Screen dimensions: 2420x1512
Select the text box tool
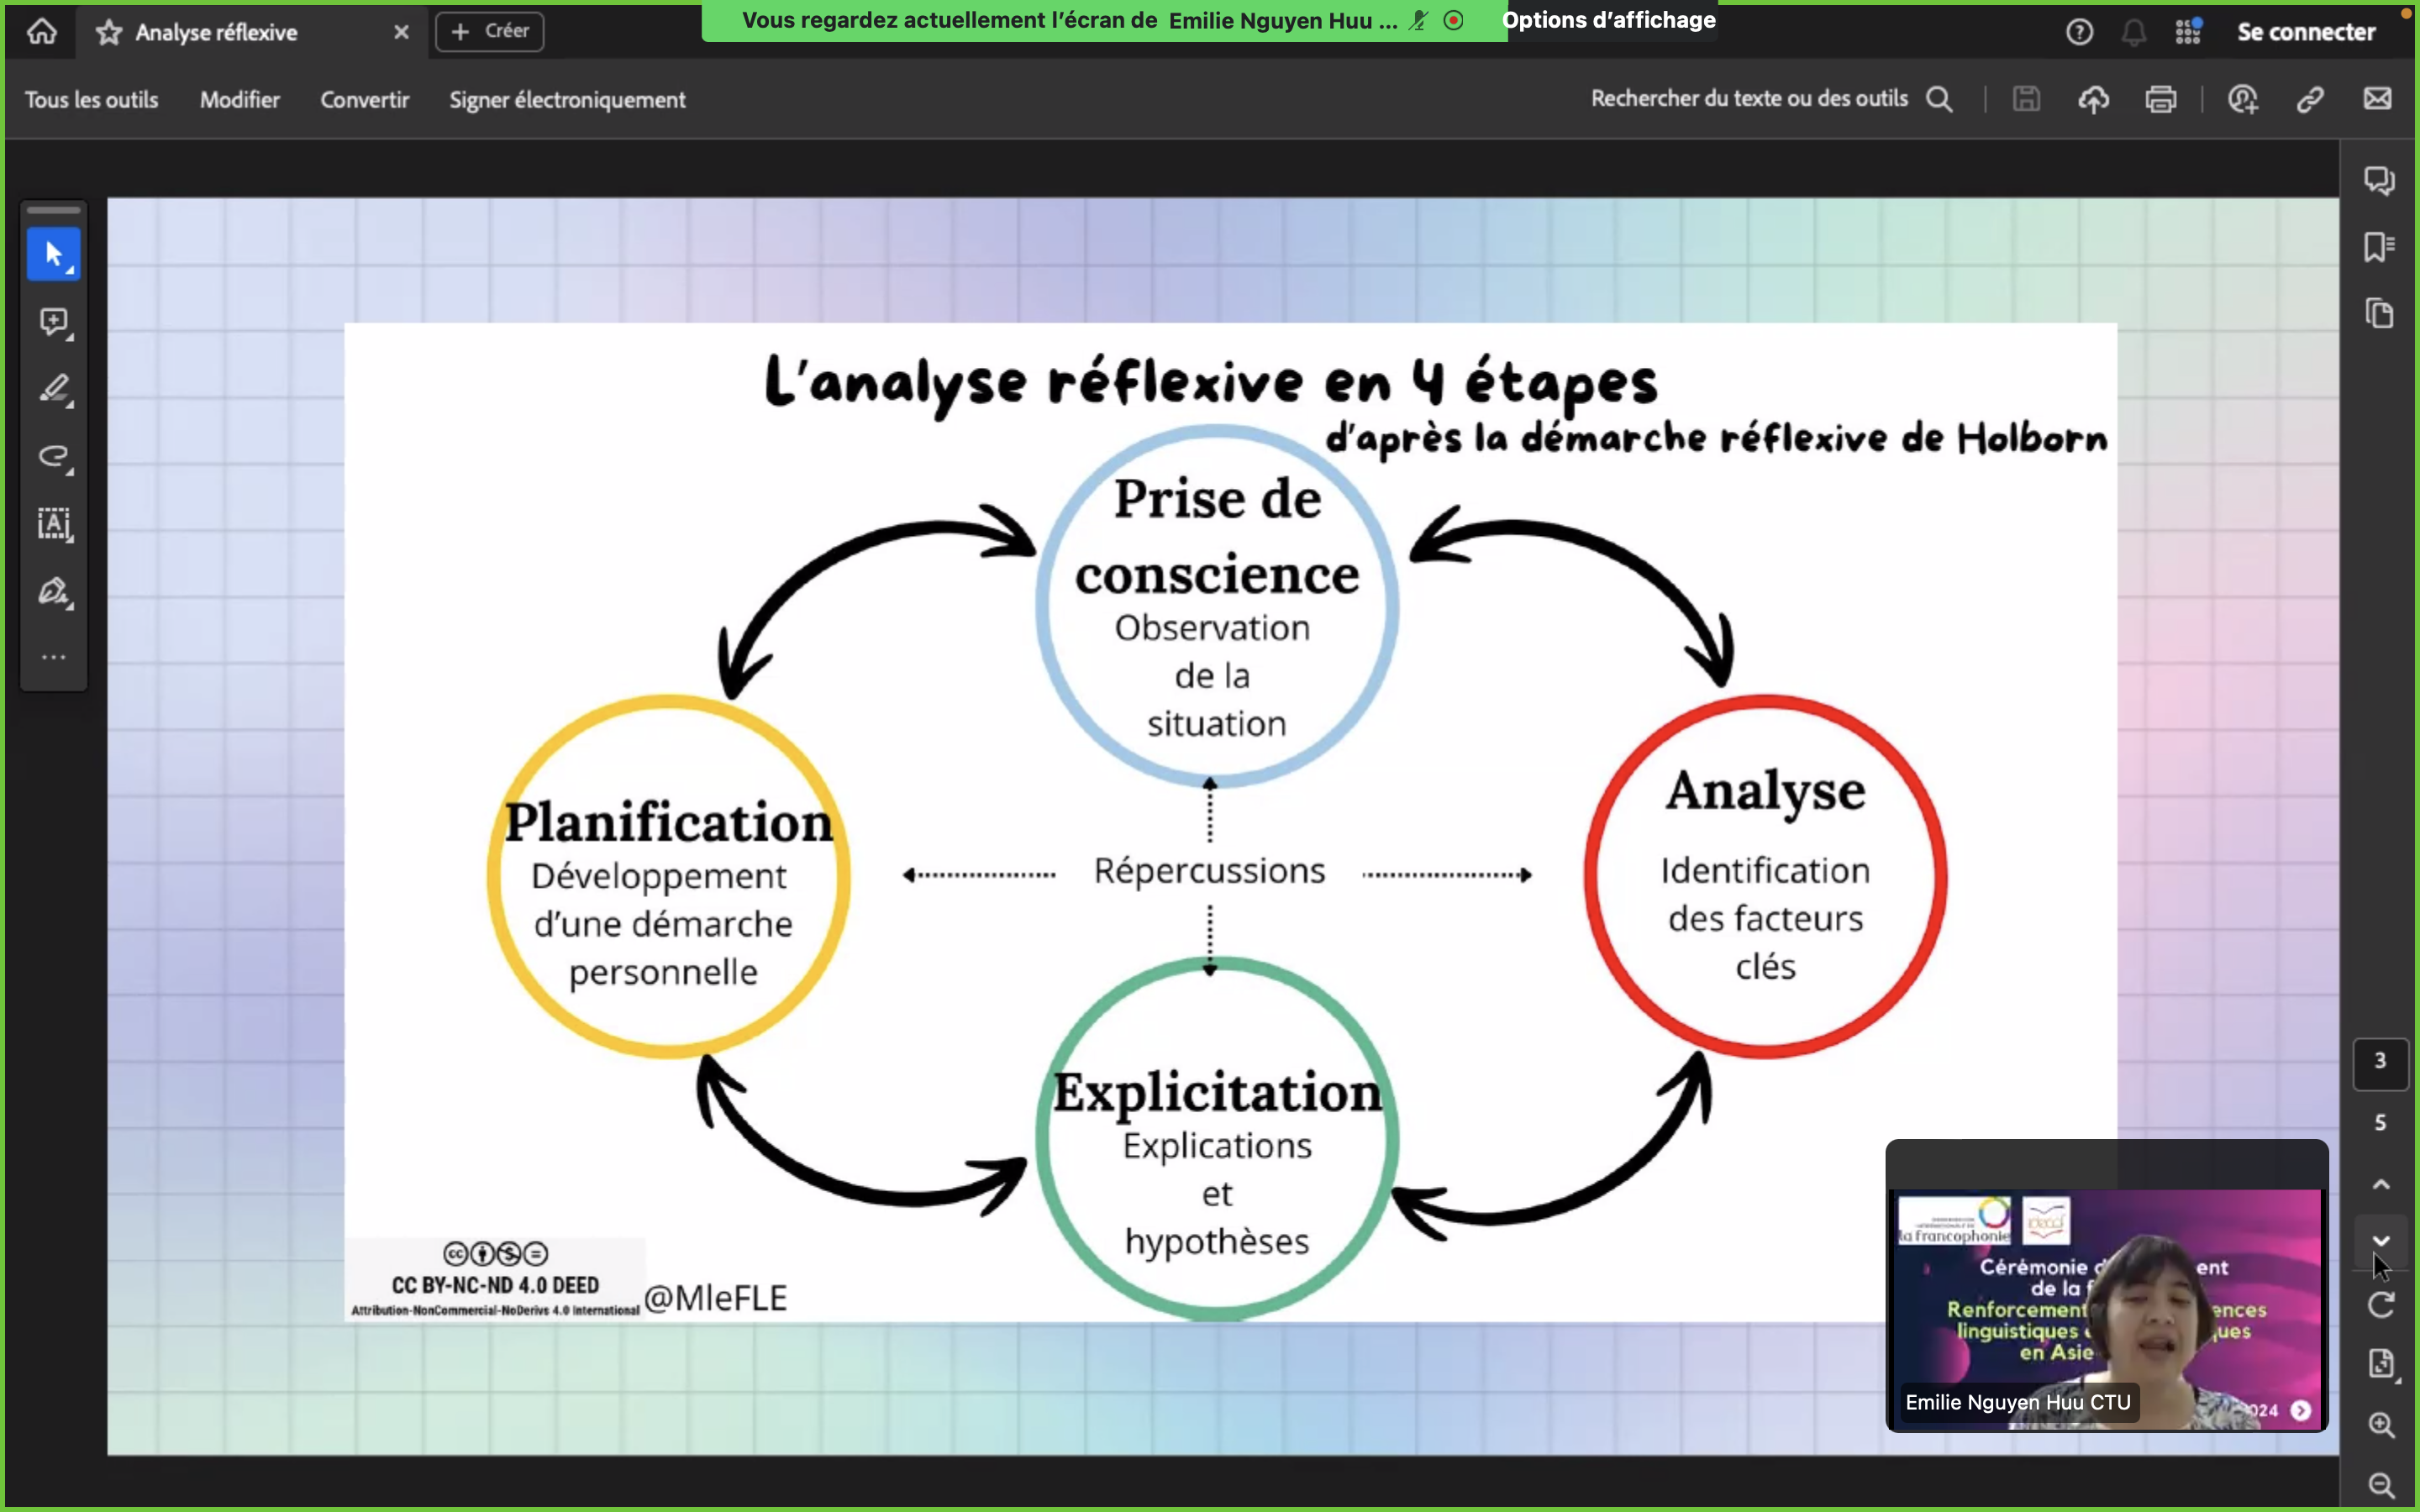click(54, 524)
